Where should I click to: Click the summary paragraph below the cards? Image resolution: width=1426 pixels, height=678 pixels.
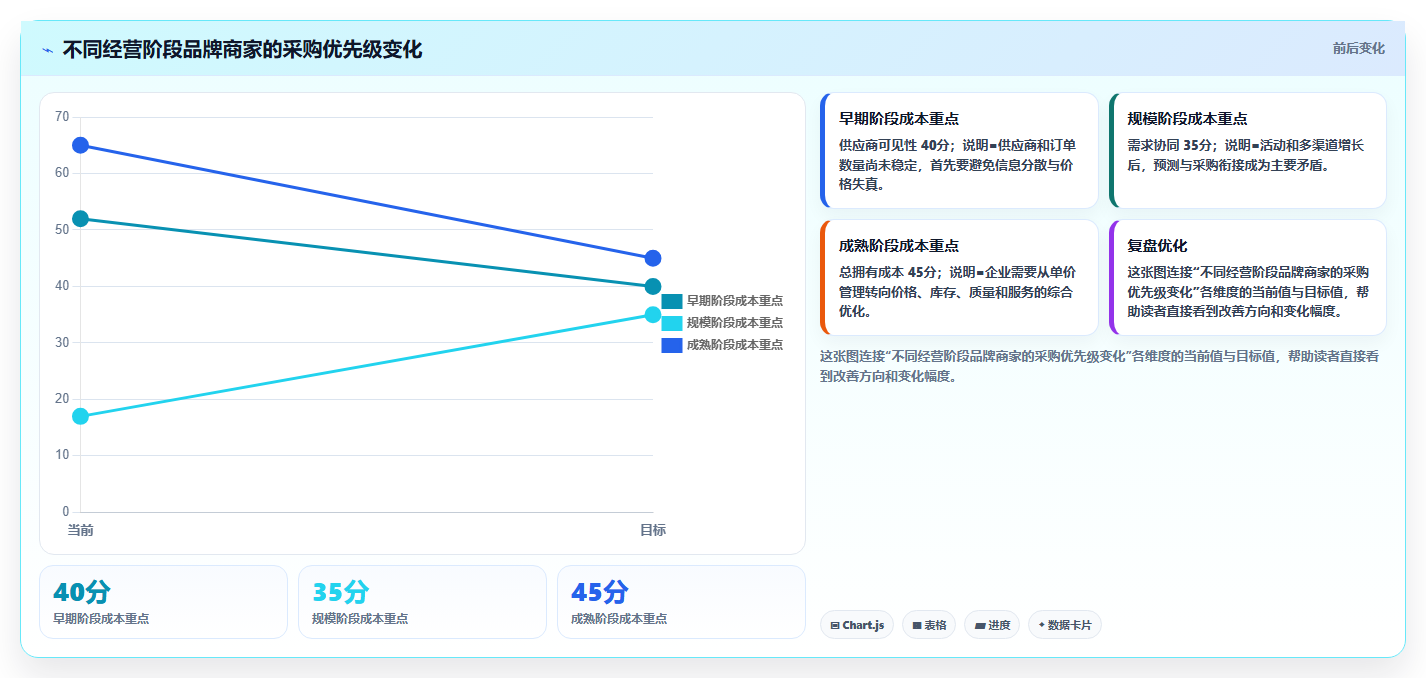tap(1100, 366)
